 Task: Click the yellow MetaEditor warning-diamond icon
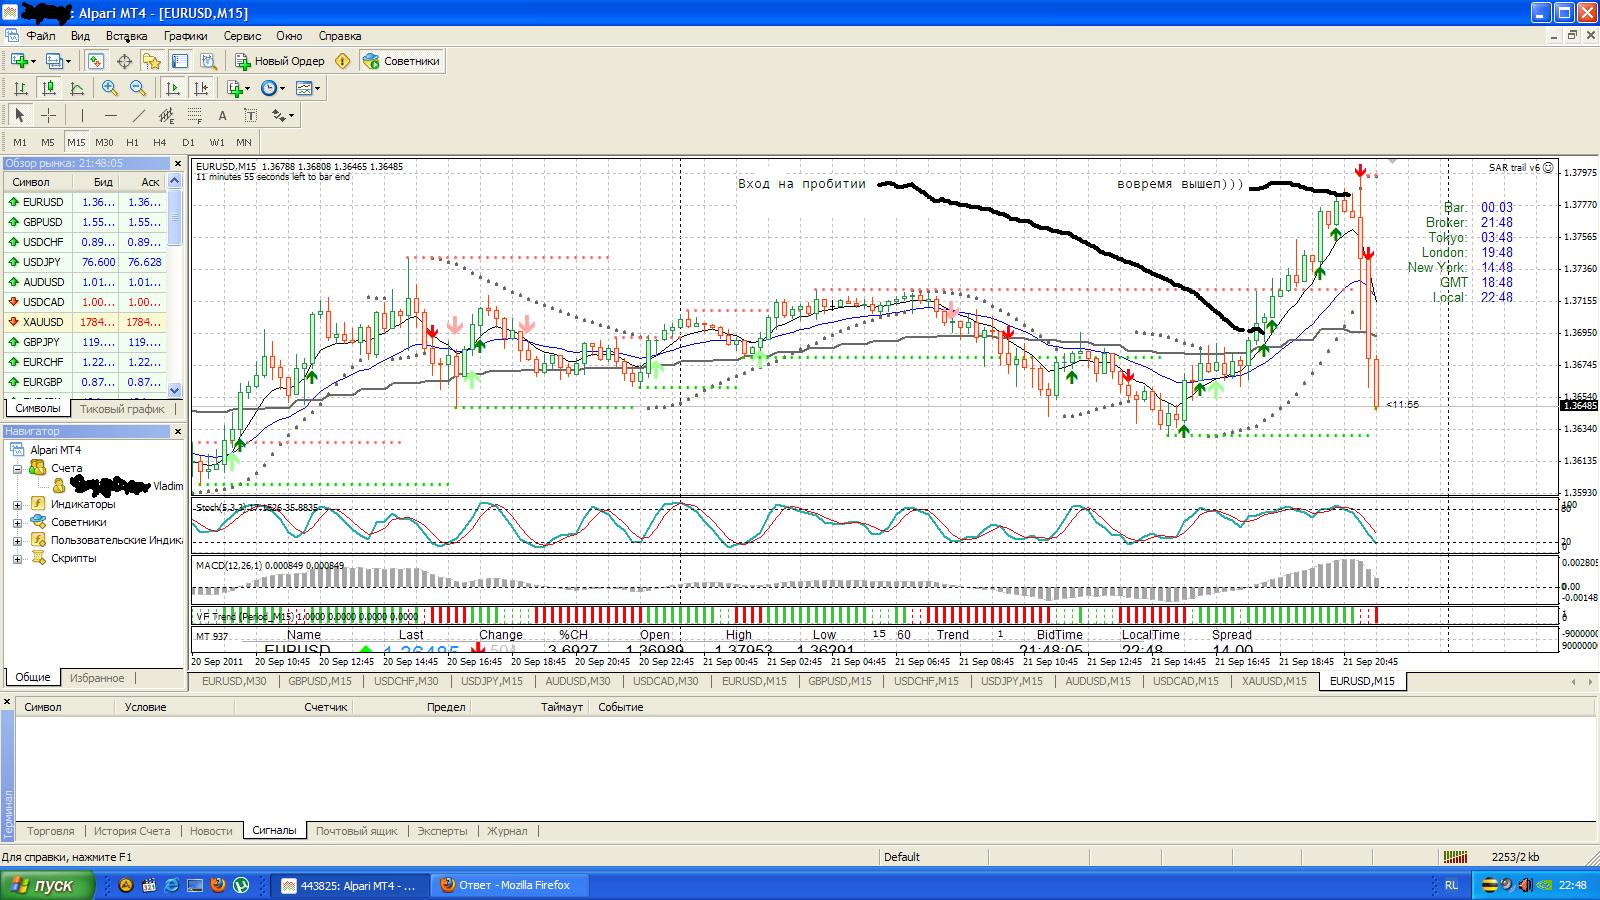click(x=343, y=61)
